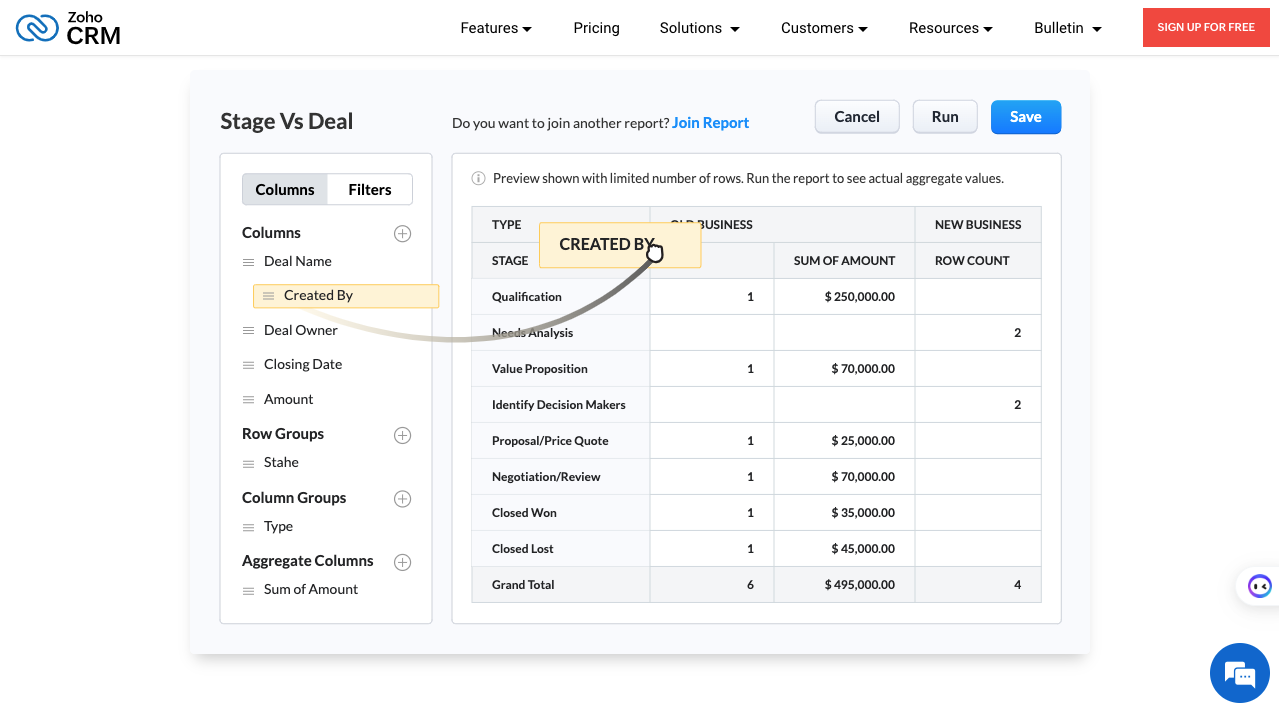
Task: Open the live chat bubble icon
Action: [x=1240, y=673]
